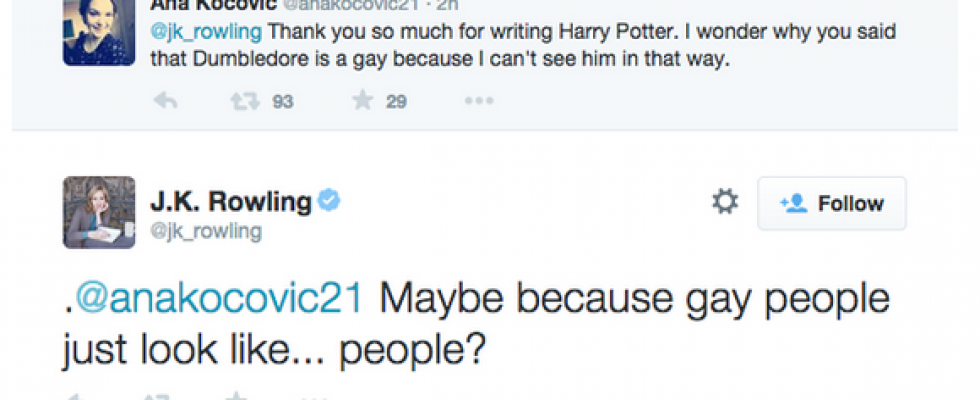Open more options on Ana Kocovic's tweet

479,101
